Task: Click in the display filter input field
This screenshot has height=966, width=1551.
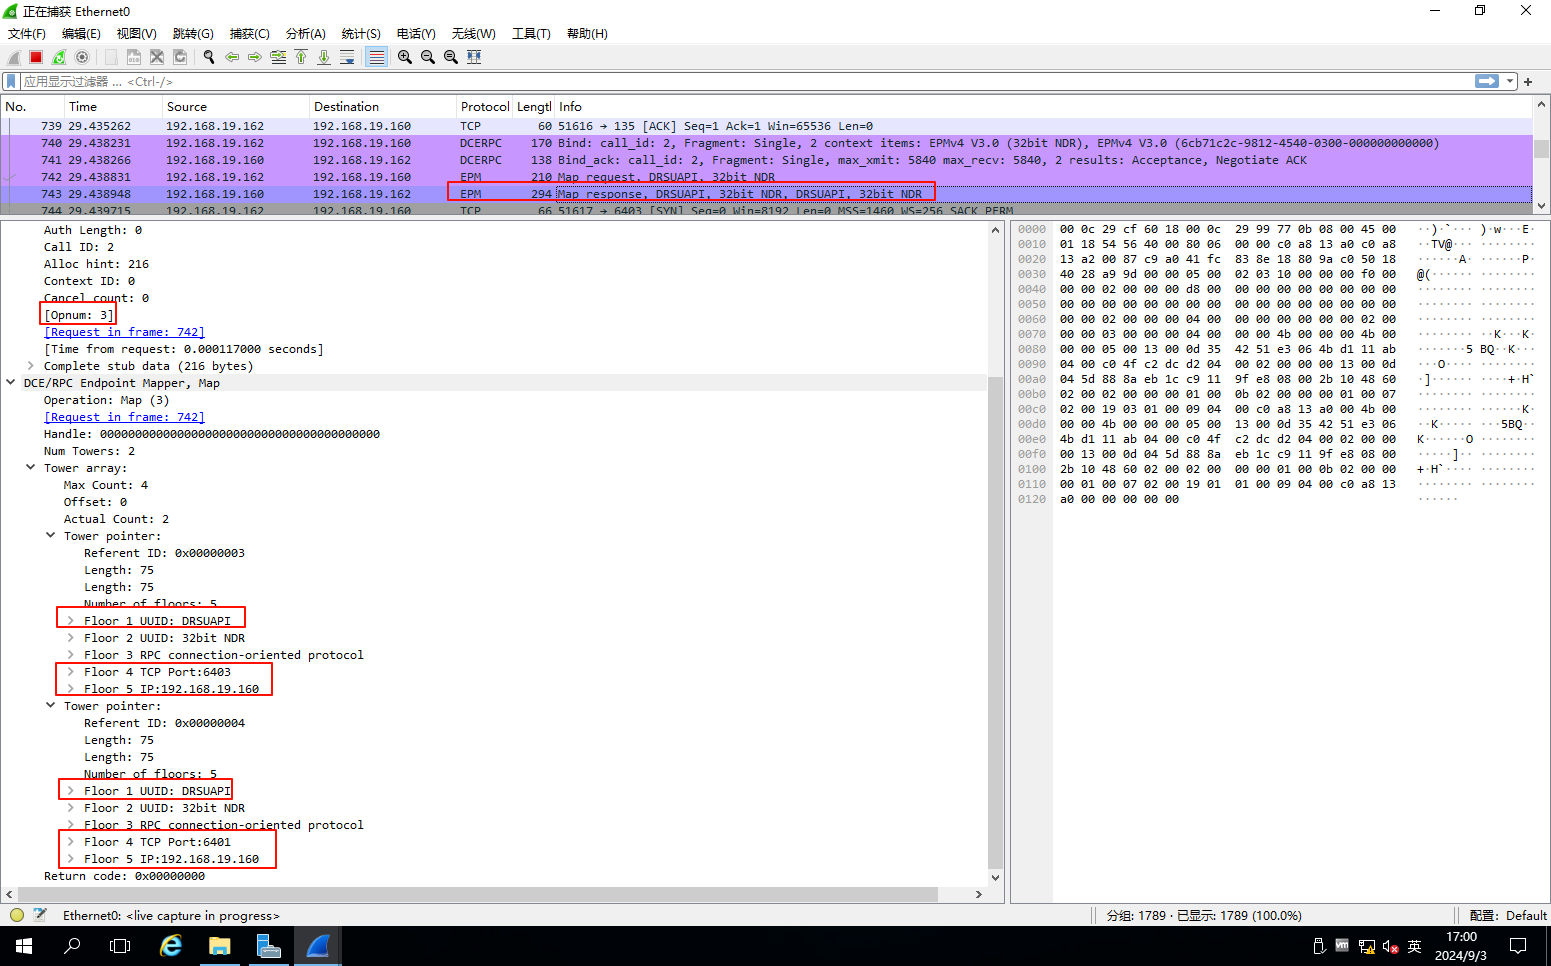Action: 700,81
